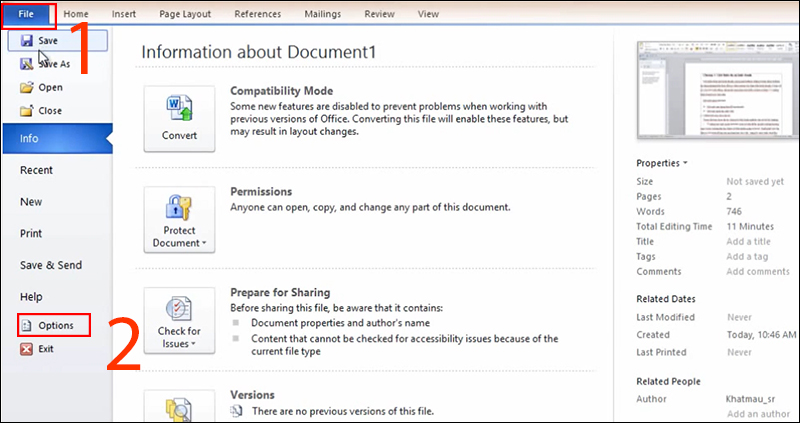Click the Add a title field
This screenshot has height=423, width=800.
(x=748, y=241)
